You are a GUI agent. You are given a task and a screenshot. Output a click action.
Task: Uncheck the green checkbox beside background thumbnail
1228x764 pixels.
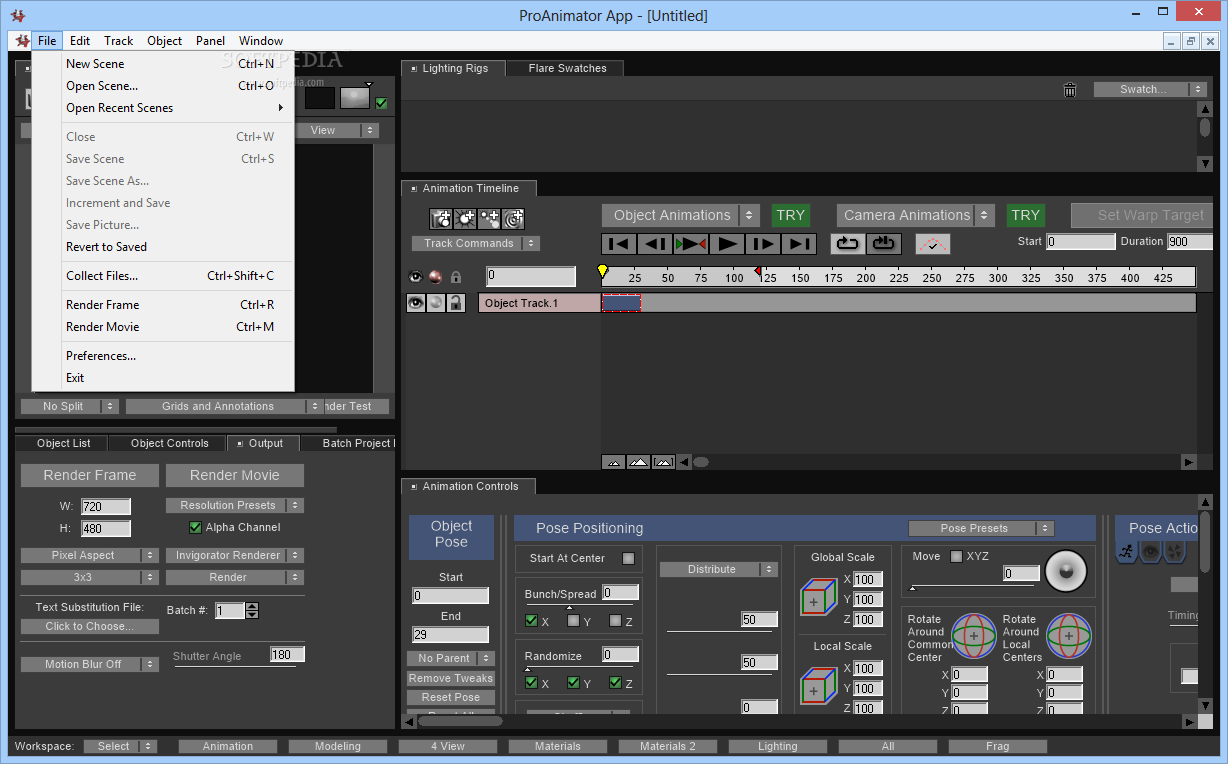coord(381,102)
